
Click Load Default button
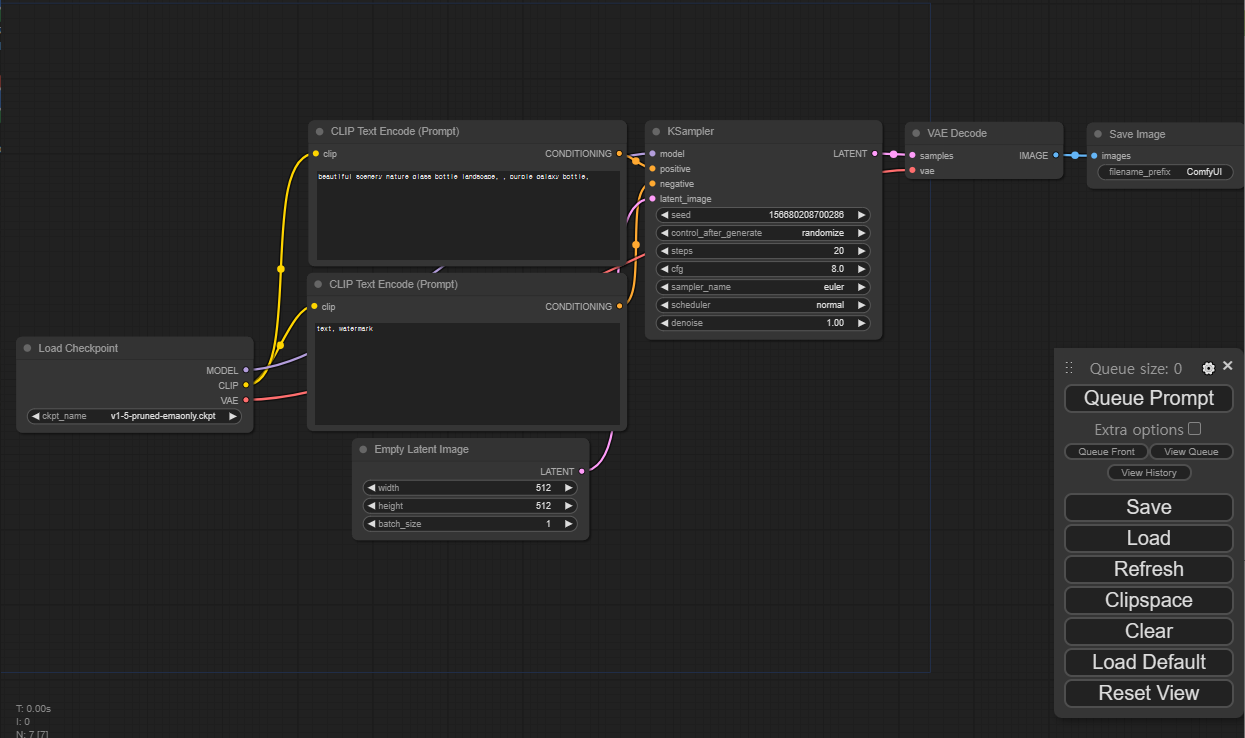click(x=1149, y=662)
